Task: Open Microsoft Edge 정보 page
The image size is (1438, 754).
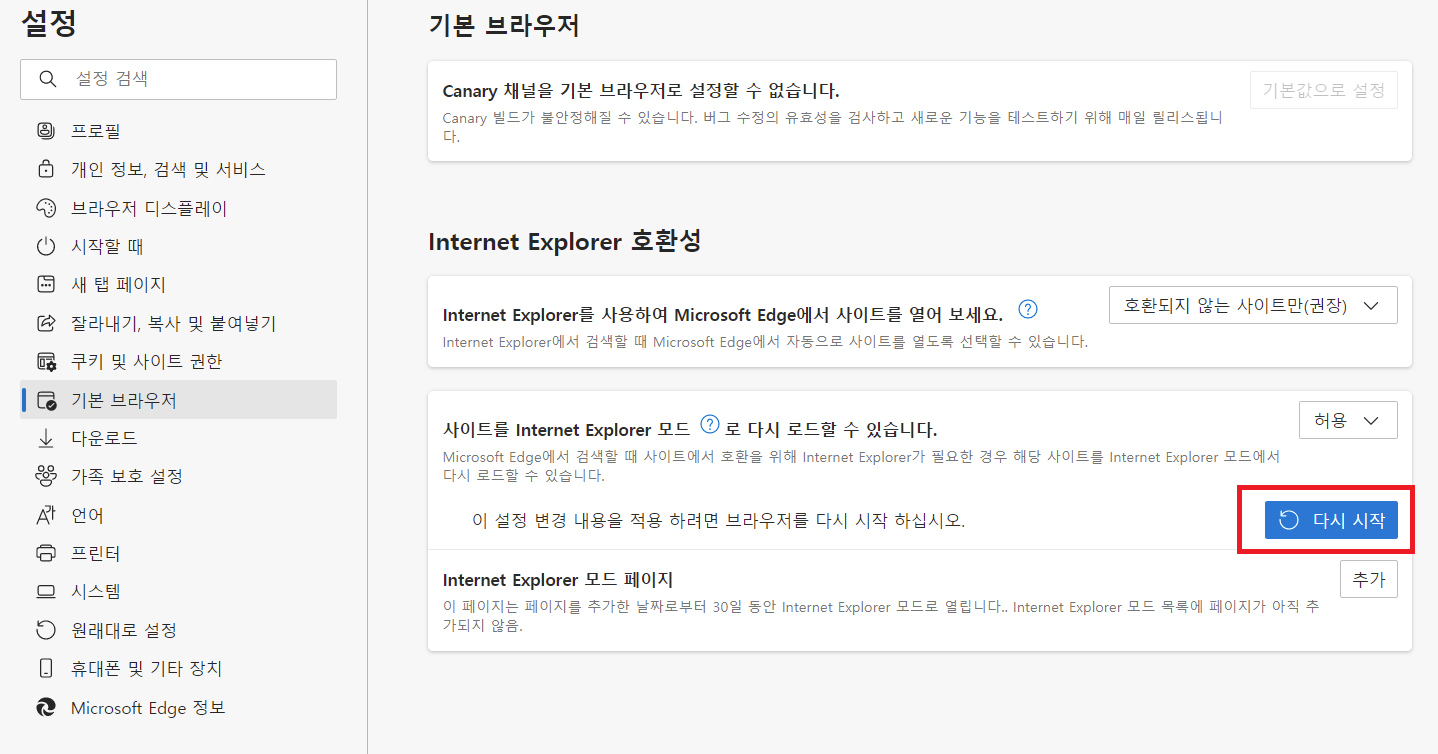Action: coord(178,707)
